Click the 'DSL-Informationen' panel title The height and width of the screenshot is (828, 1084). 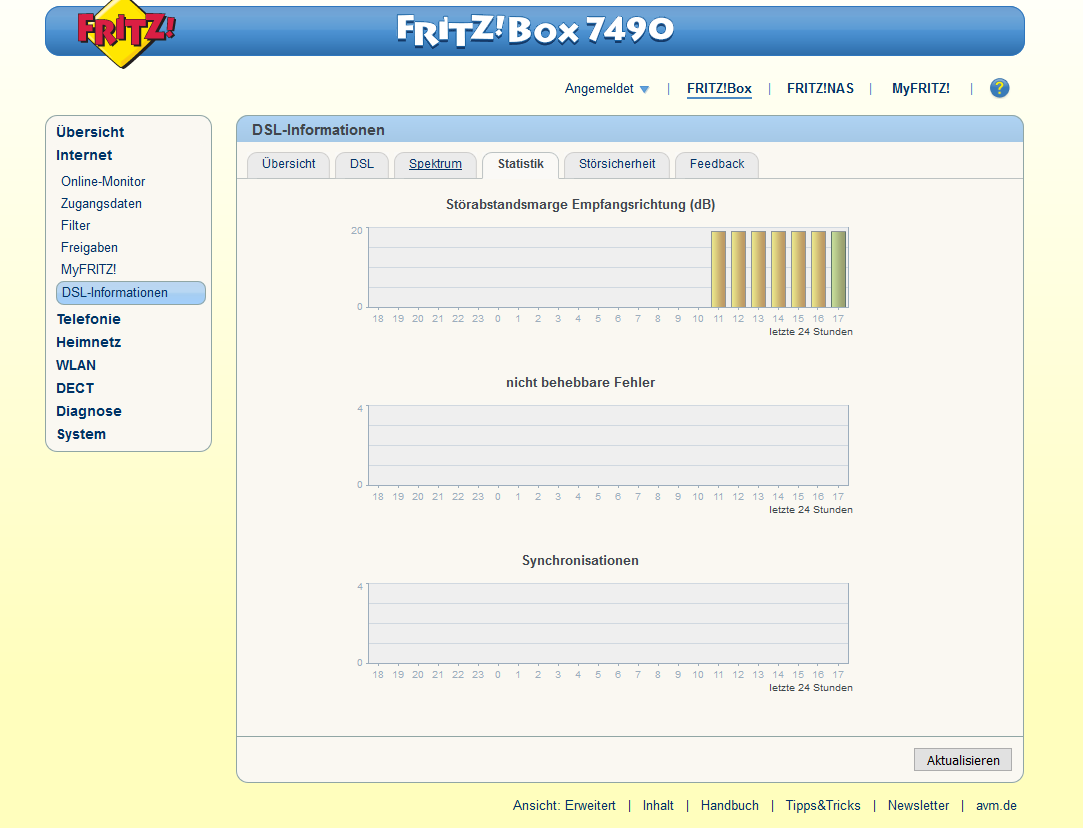tap(318, 130)
